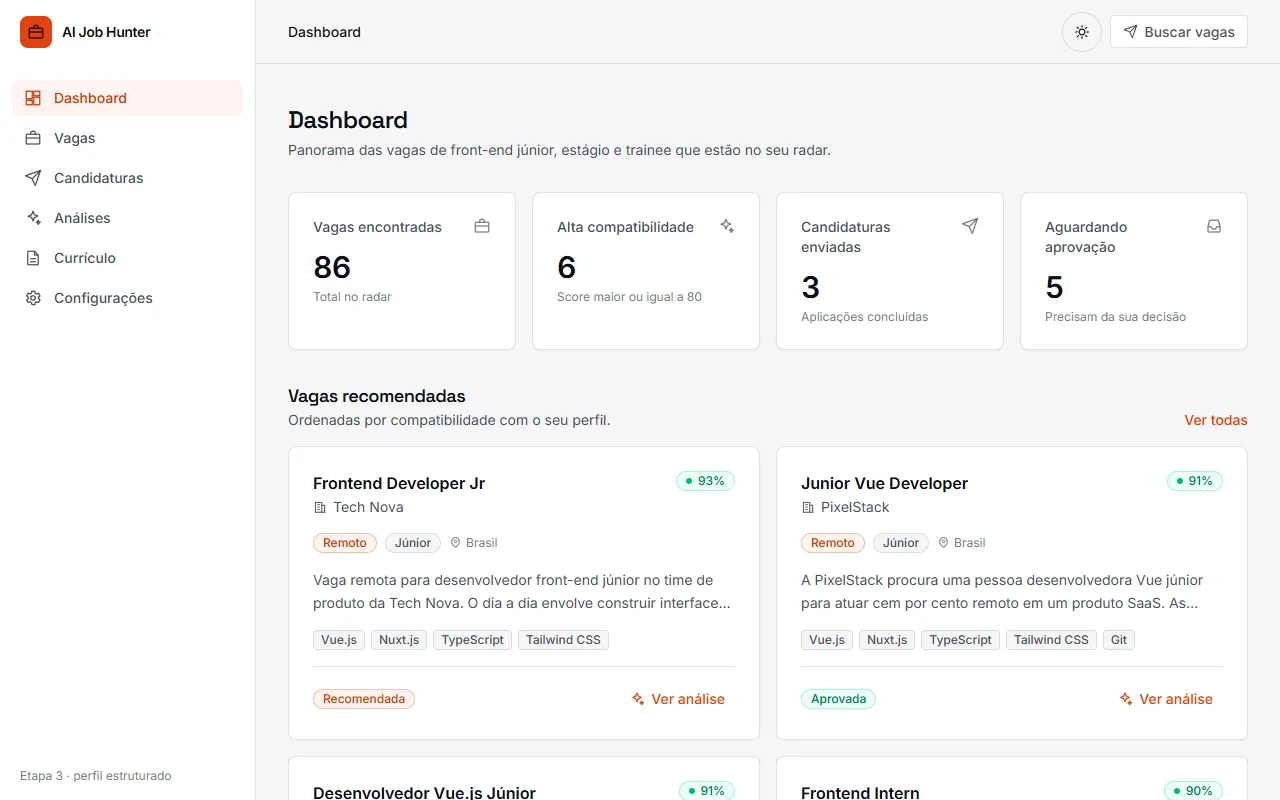Click sparkles icon on Alta compatibilidade card
The height and width of the screenshot is (800, 1280).
tap(727, 226)
